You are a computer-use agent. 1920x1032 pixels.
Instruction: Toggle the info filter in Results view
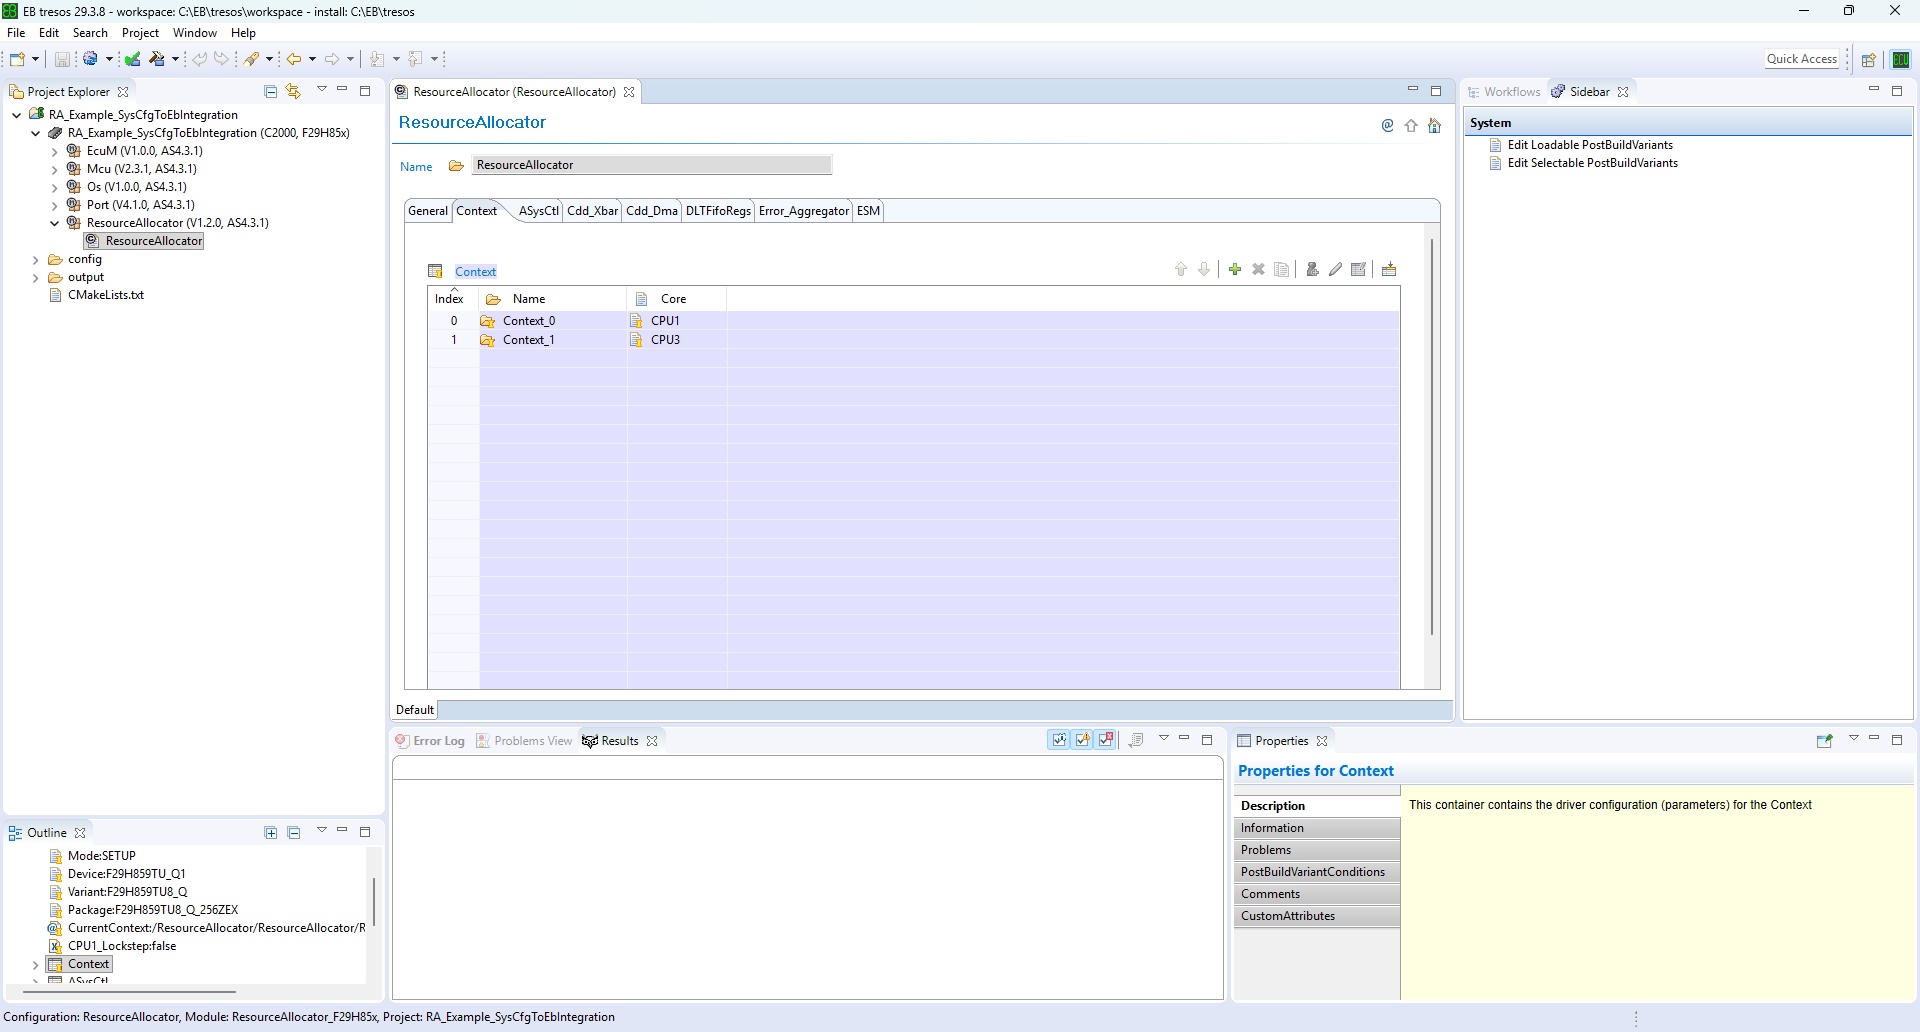(1059, 740)
